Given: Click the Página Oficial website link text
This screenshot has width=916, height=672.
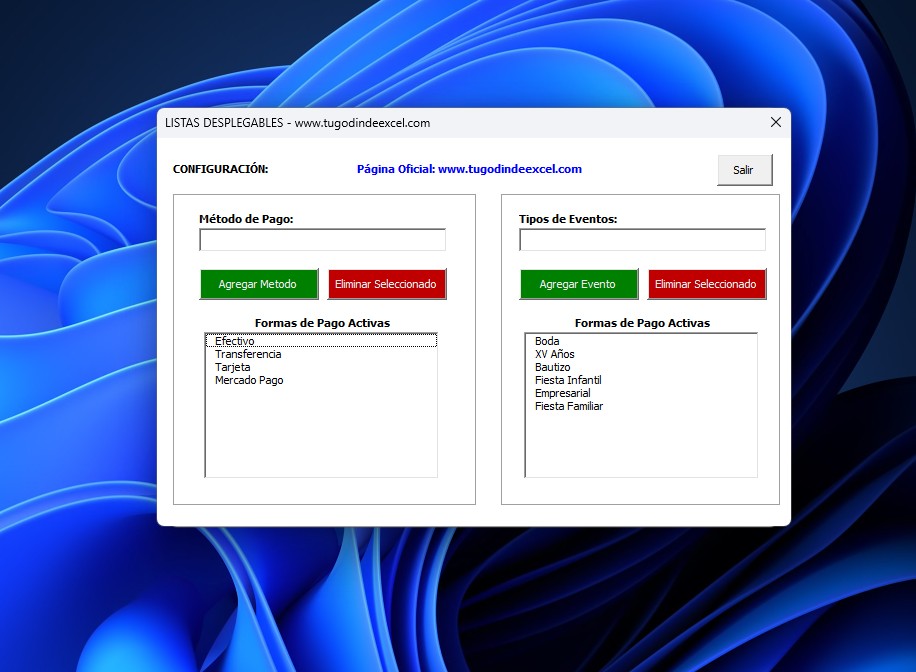Looking at the screenshot, I should tap(469, 169).
